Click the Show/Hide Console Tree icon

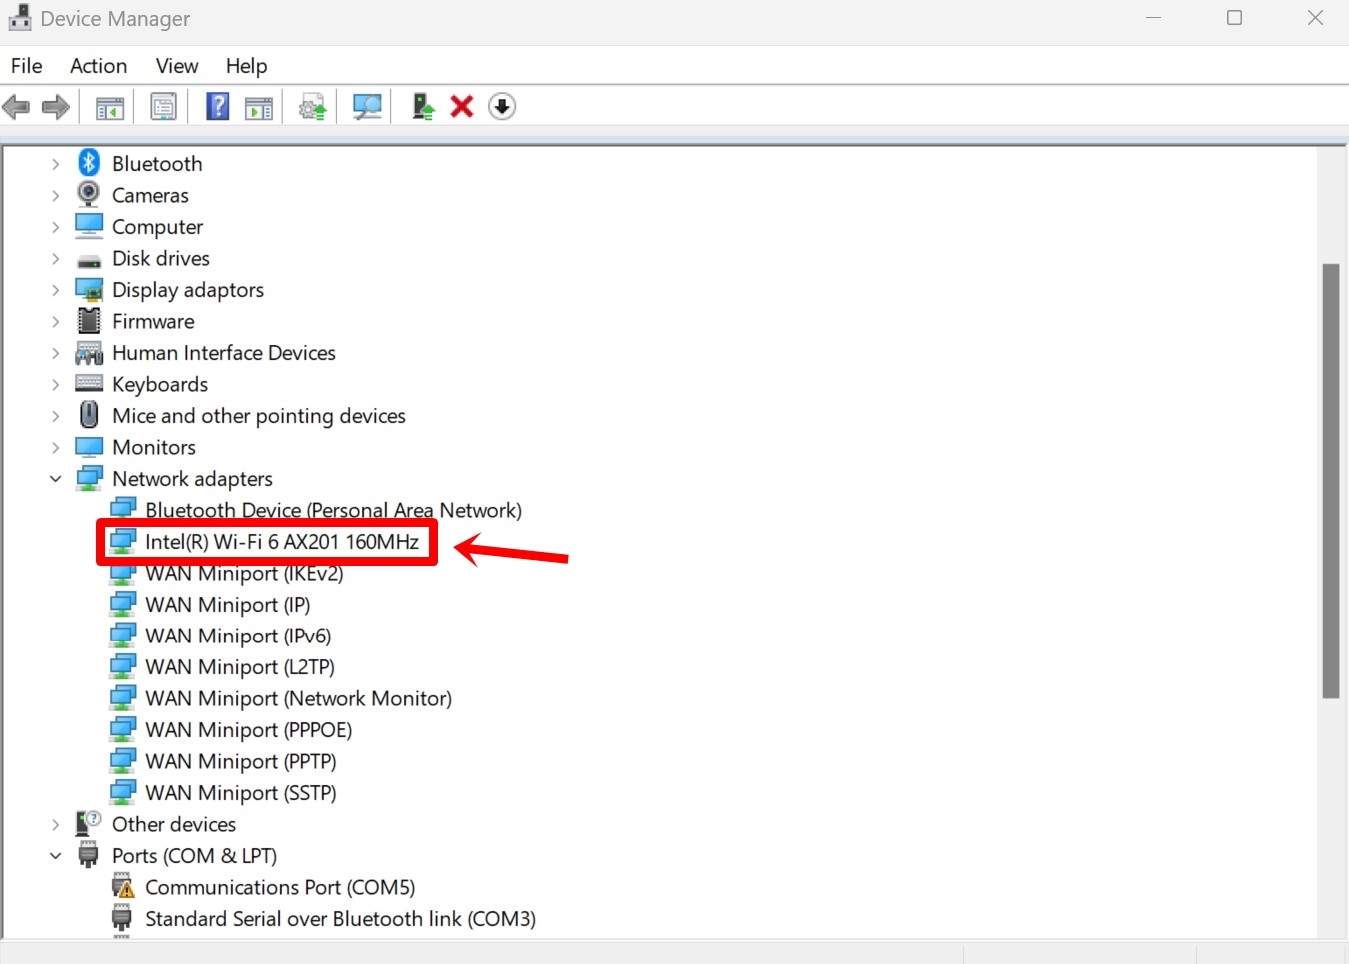tap(110, 106)
